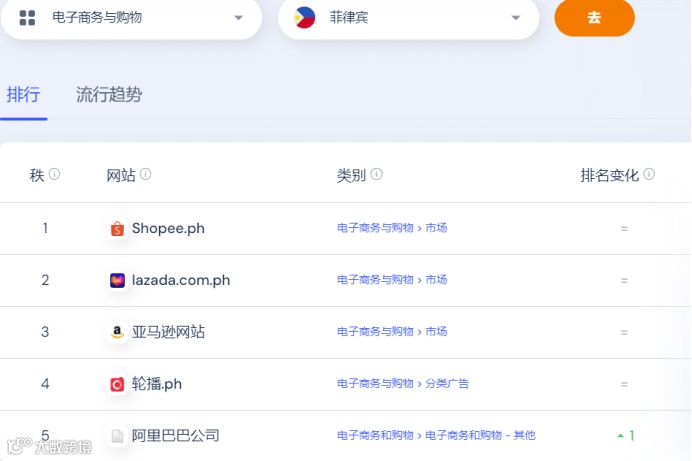Click the 轮播.ph red logo icon

click(x=117, y=384)
